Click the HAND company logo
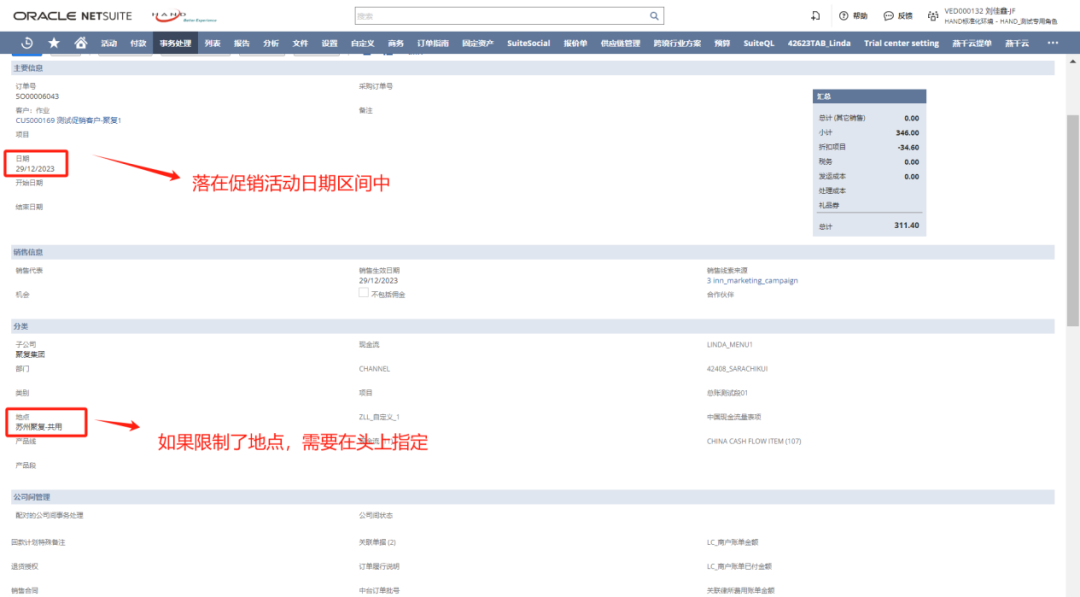This screenshot has height=597, width=1080. (183, 16)
